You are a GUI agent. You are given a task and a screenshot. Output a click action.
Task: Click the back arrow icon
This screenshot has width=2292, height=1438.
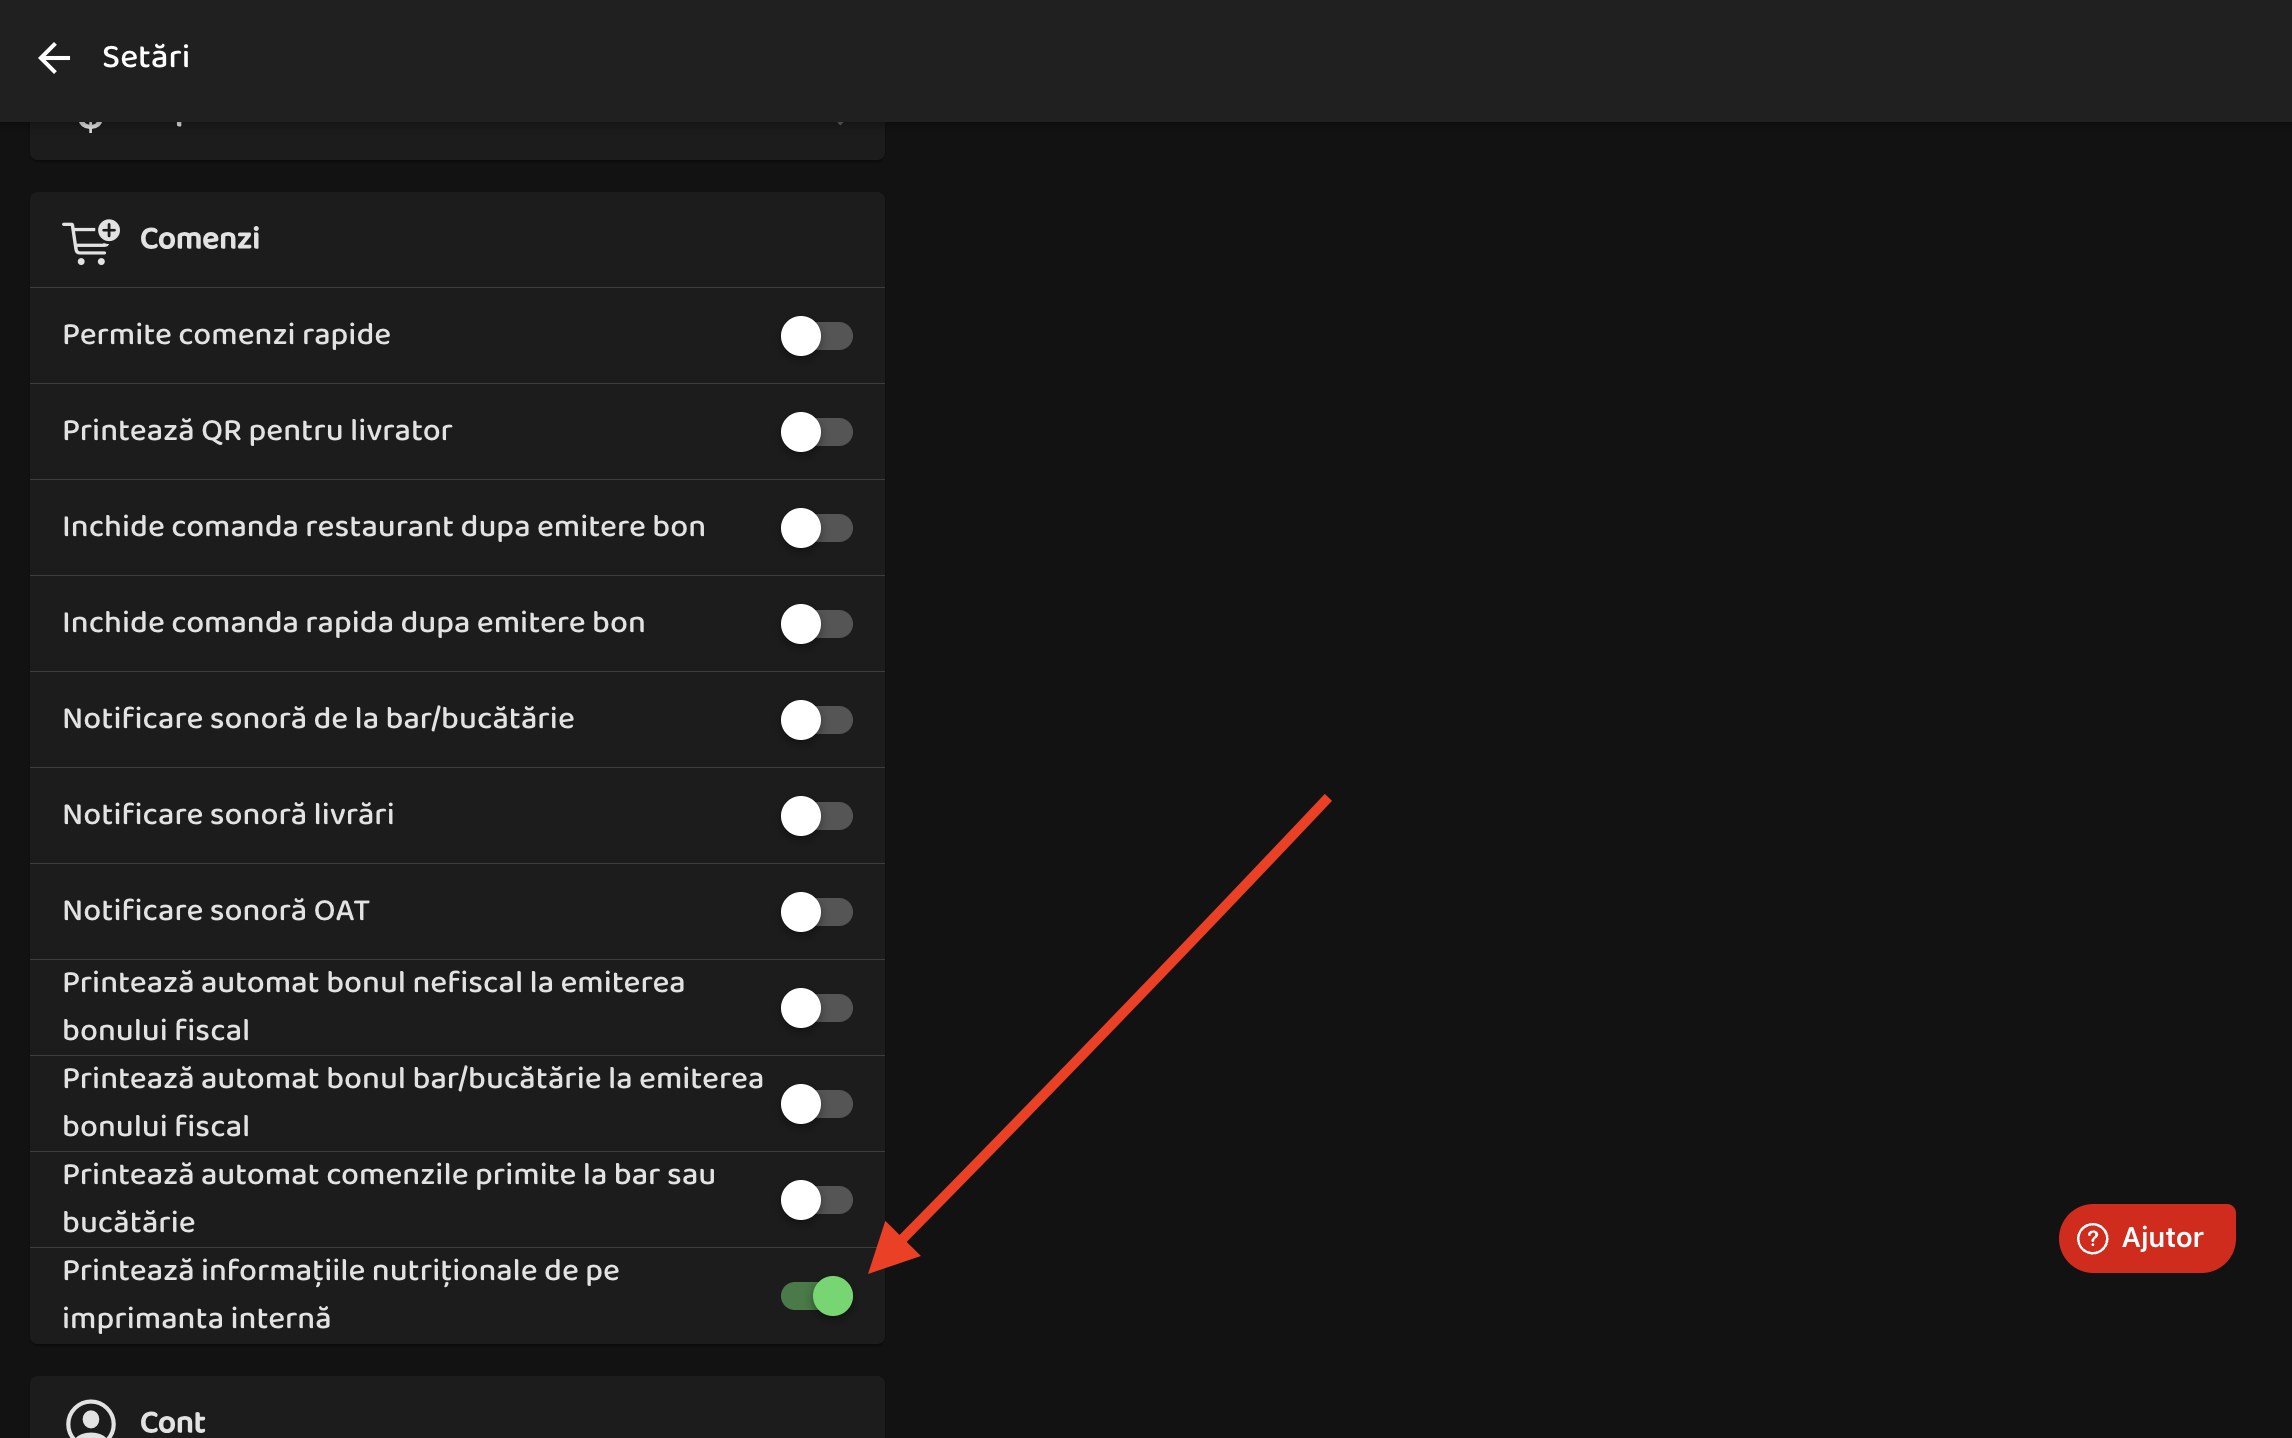click(54, 58)
